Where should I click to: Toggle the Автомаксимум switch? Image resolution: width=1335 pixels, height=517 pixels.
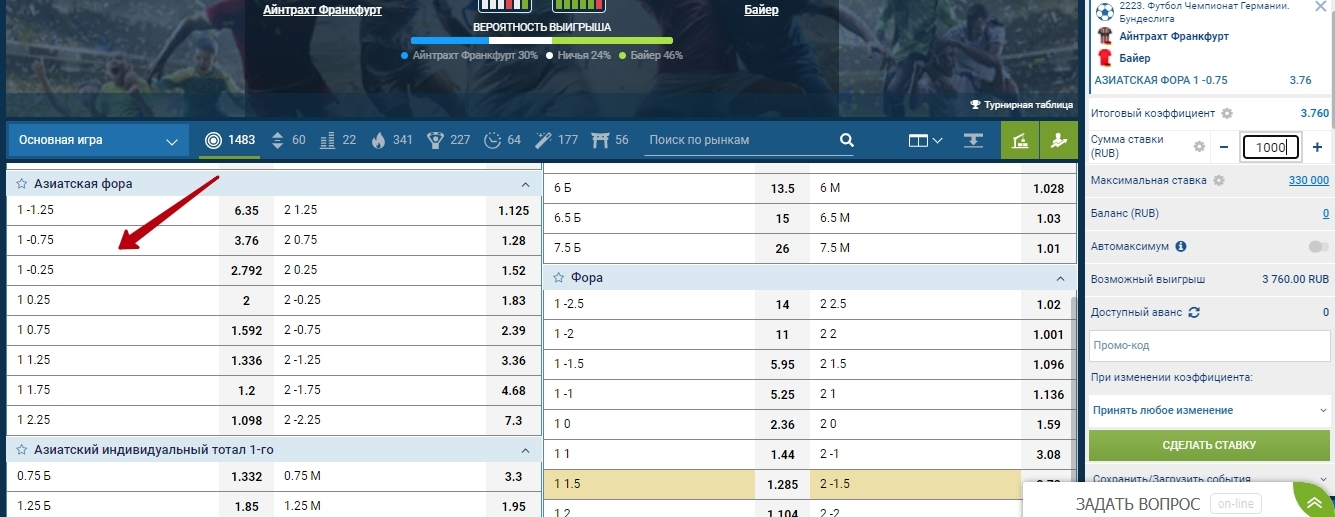tap(1318, 246)
